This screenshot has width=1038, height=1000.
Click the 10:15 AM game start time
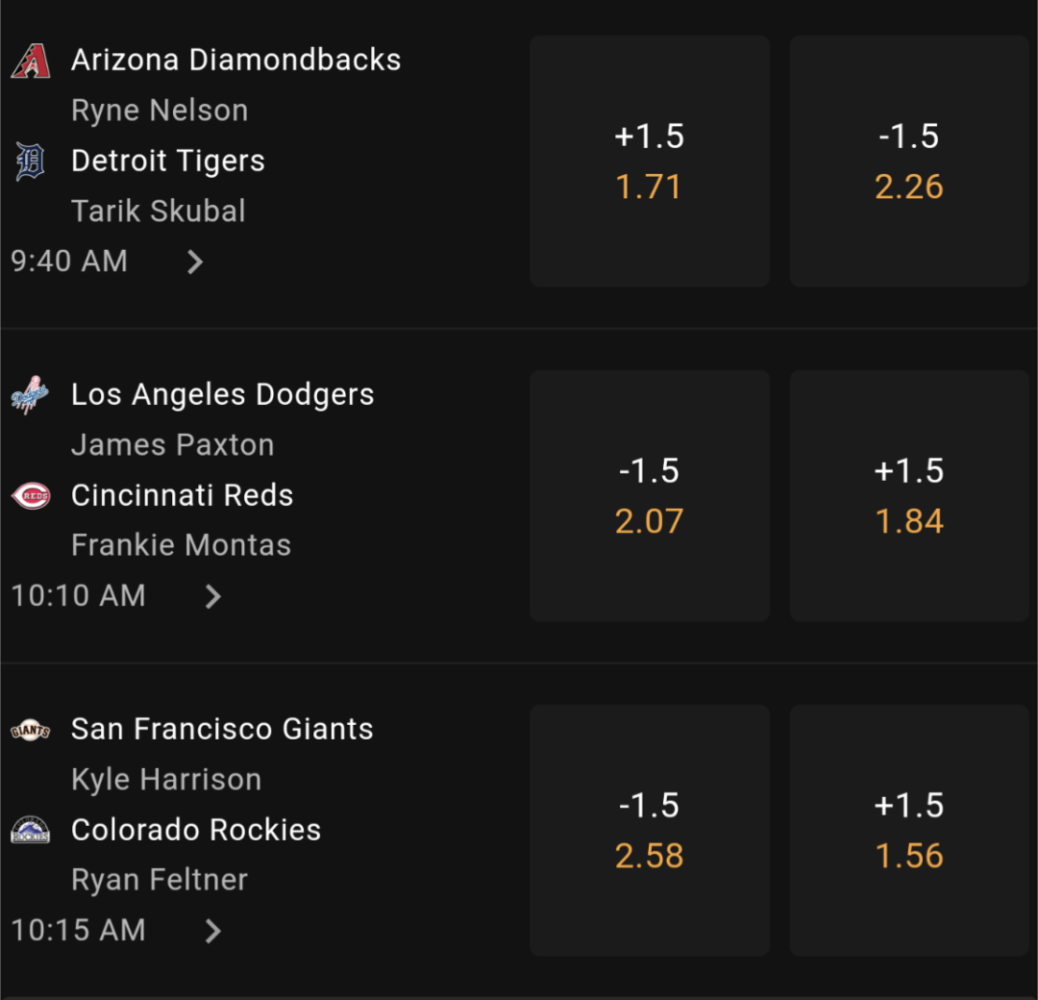point(78,930)
